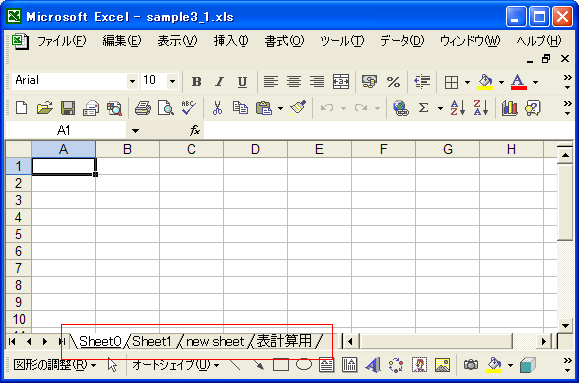Click the fx insert function button
The width and height of the screenshot is (579, 383).
(195, 130)
